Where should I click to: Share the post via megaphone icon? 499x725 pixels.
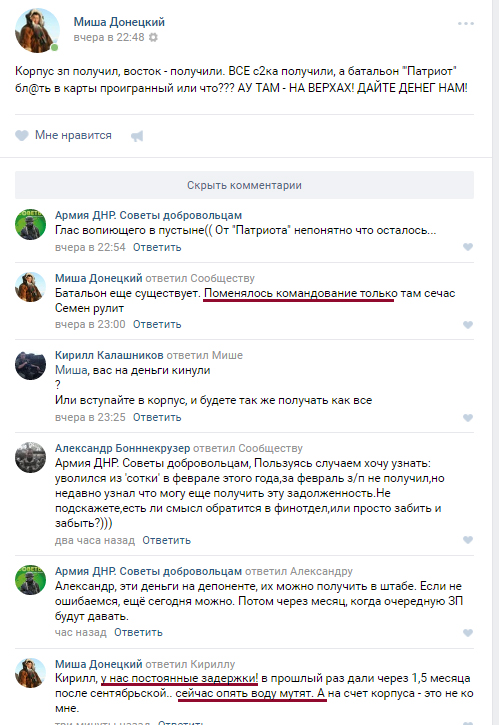click(x=137, y=136)
